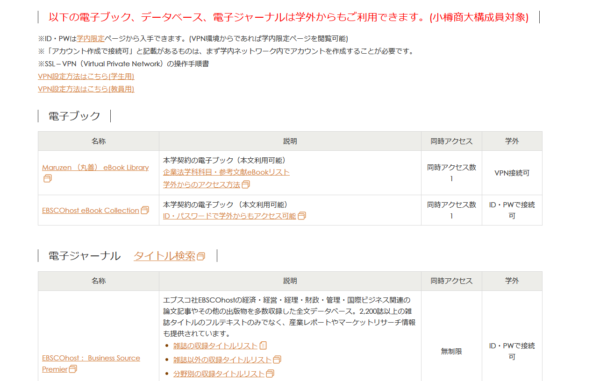Click new-window icon after 学外からのアクセス方法
This screenshot has height=381, width=600.
246,185
